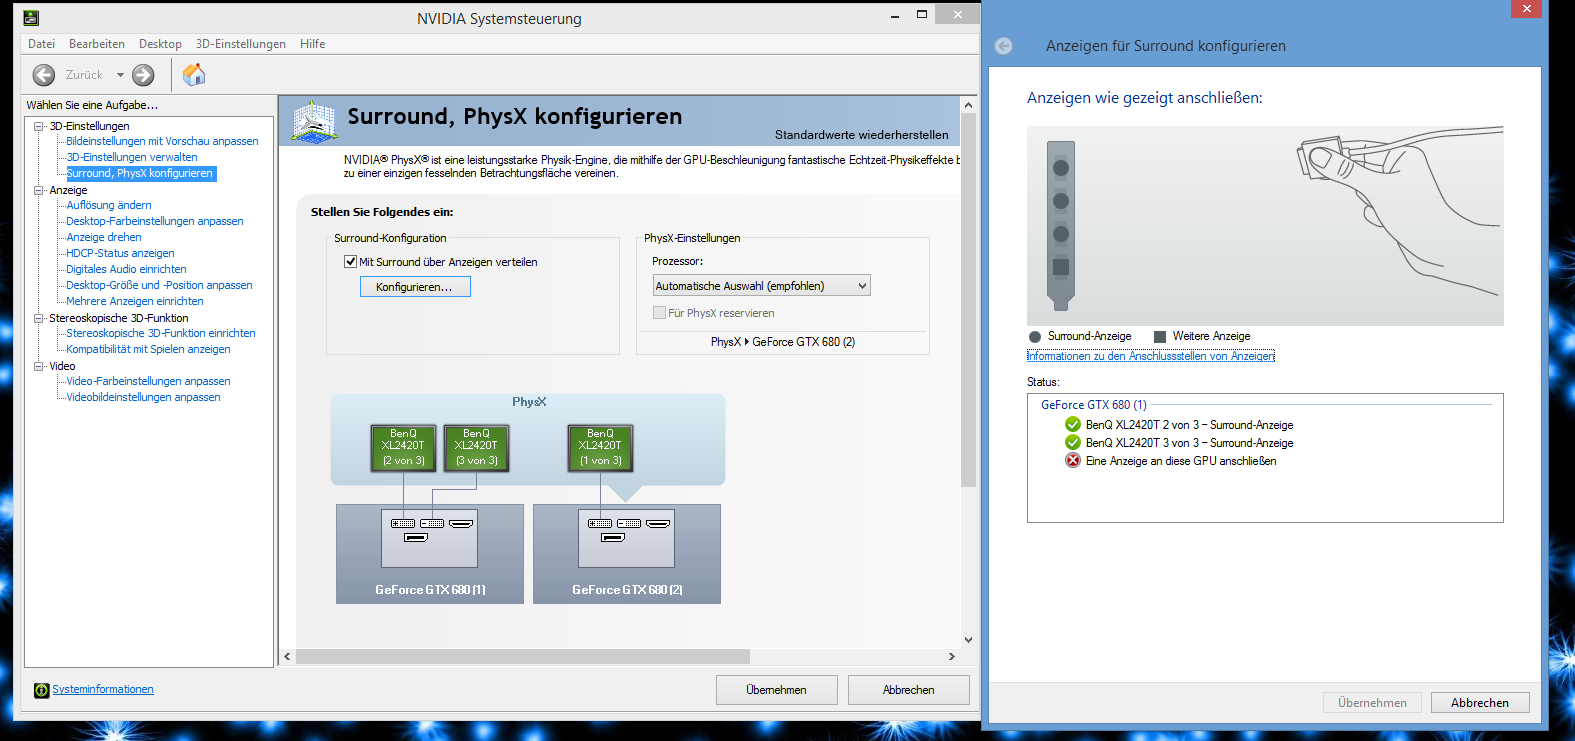Click the graphics card connection illustration
This screenshot has height=741, width=1575.
(x=1265, y=226)
